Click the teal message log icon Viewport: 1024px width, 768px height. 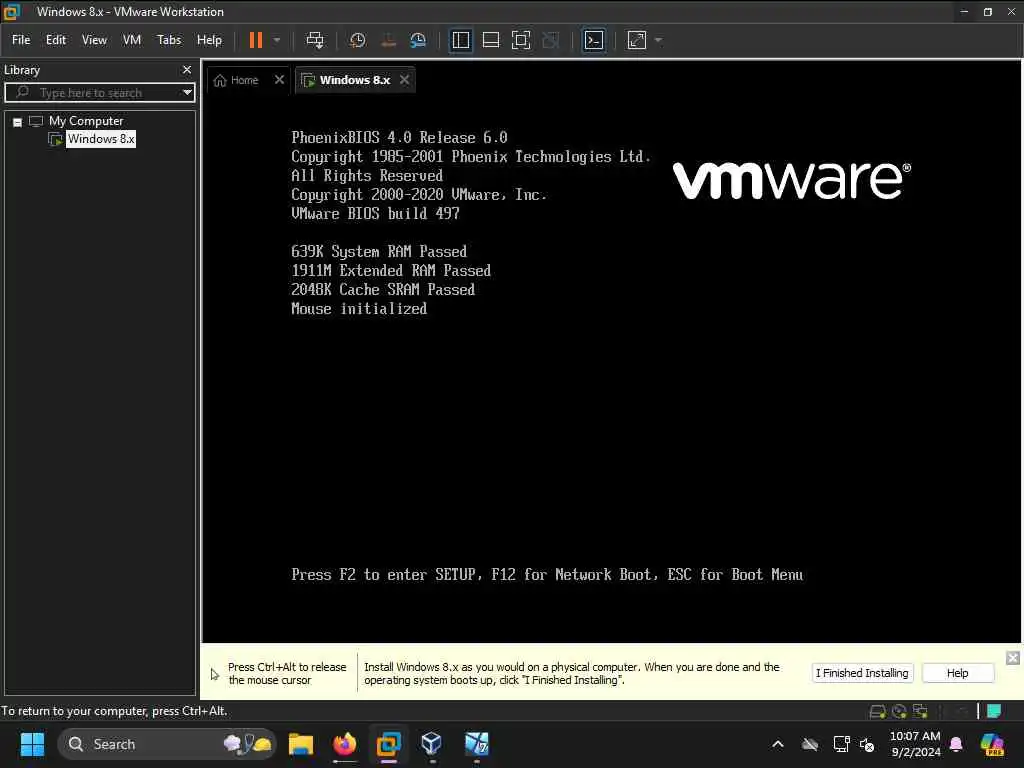pyautogui.click(x=994, y=711)
